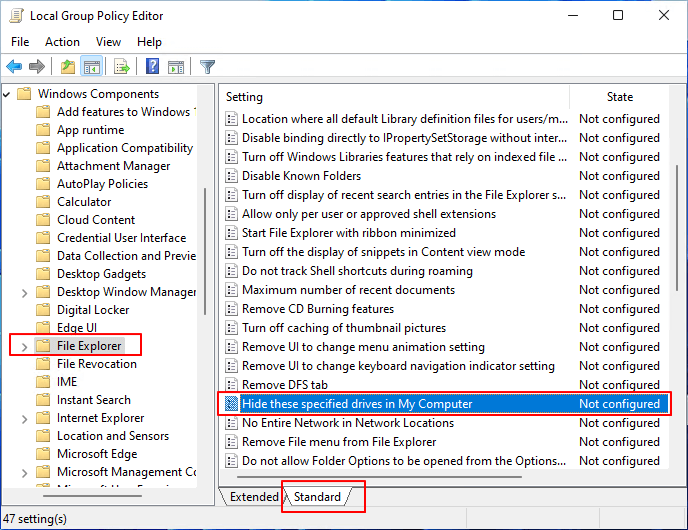Image resolution: width=688 pixels, height=530 pixels.
Task: Open the Action menu
Action: (62, 42)
